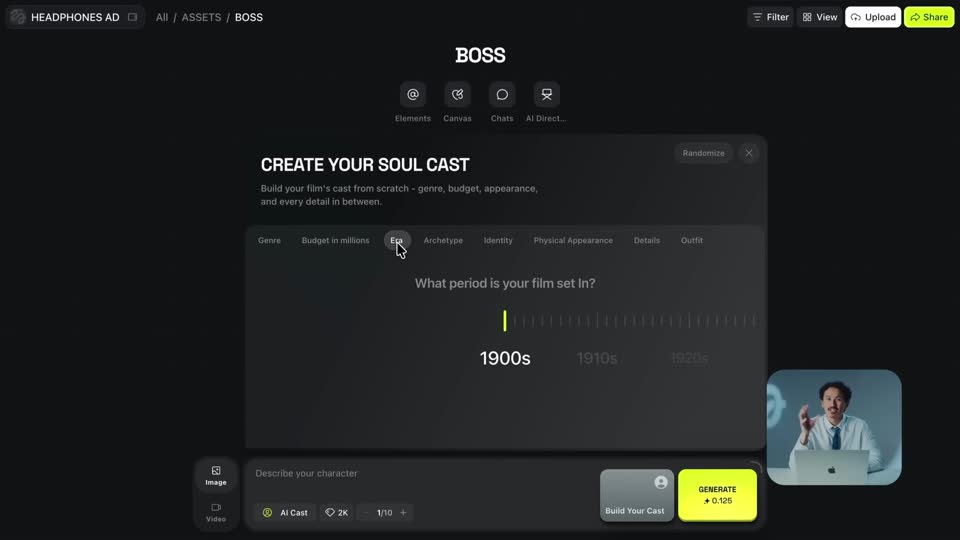
Task: Switch to the Outfit tab
Action: [692, 241]
